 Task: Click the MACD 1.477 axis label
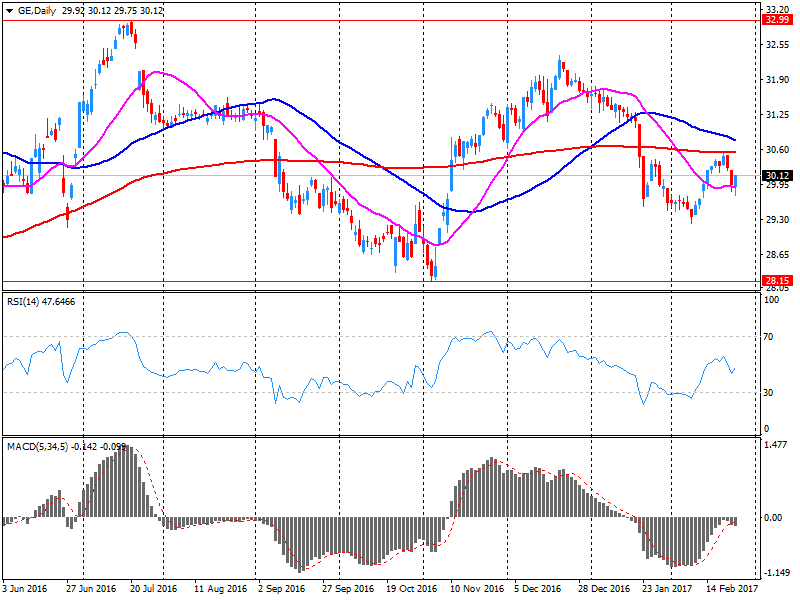776,444
